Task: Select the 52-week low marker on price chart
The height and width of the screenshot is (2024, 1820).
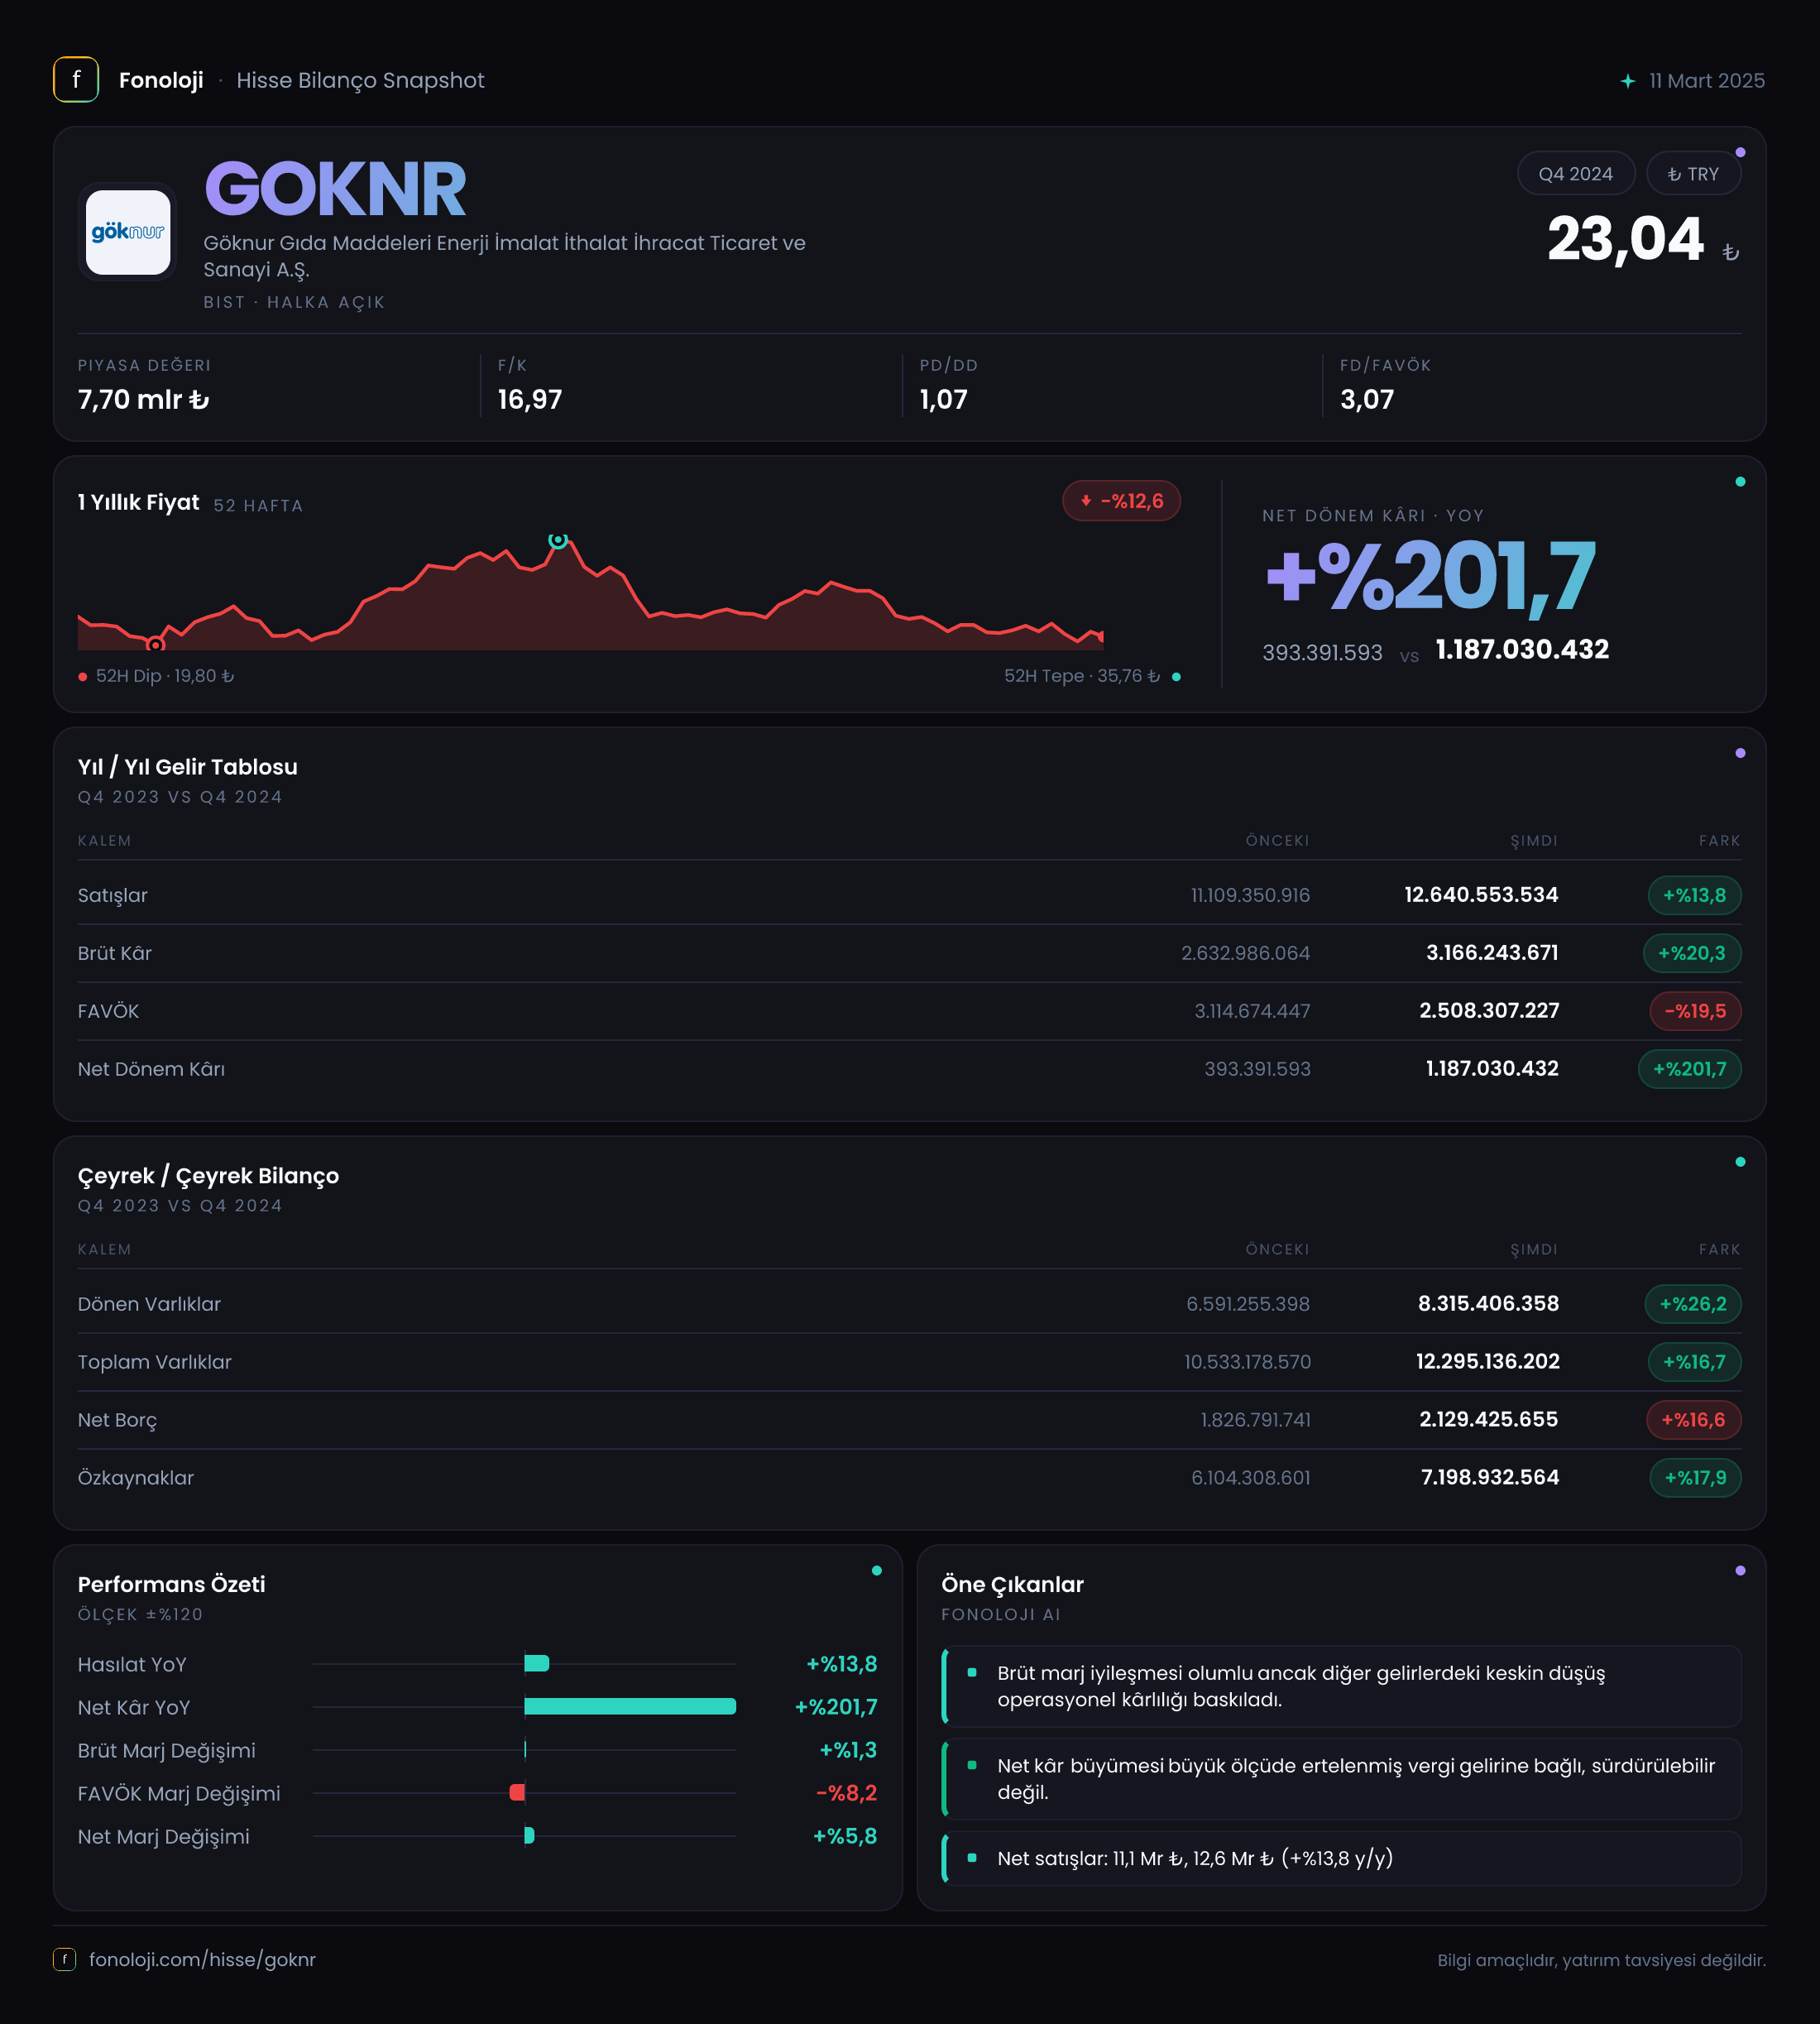Action: pos(155,644)
